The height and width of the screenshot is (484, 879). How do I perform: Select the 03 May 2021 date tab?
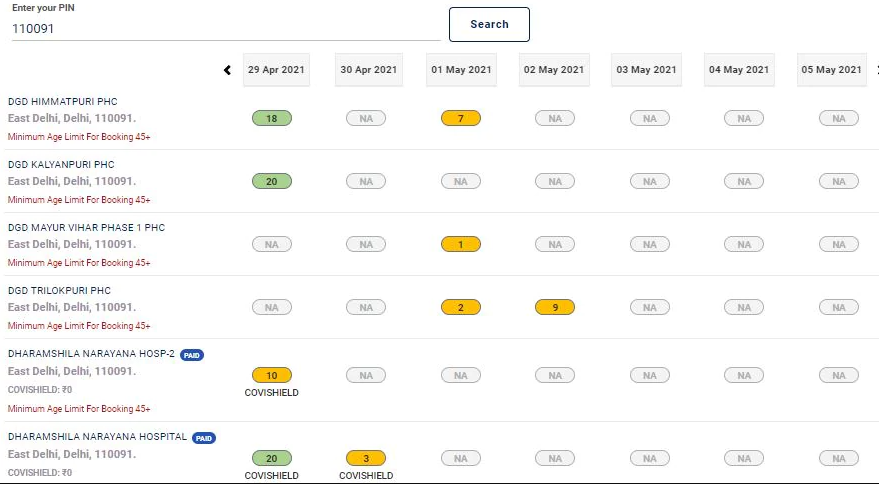(647, 70)
